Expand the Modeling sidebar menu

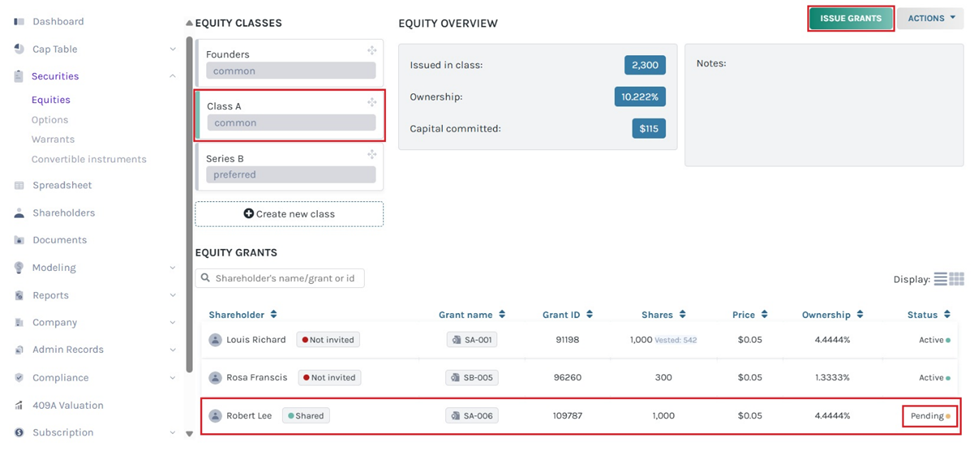click(x=173, y=268)
